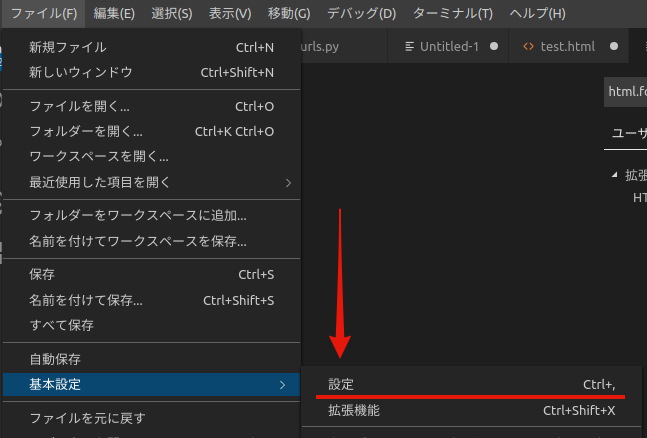Click 保存 menu entry
This screenshot has width=647, height=438.
[x=151, y=275]
